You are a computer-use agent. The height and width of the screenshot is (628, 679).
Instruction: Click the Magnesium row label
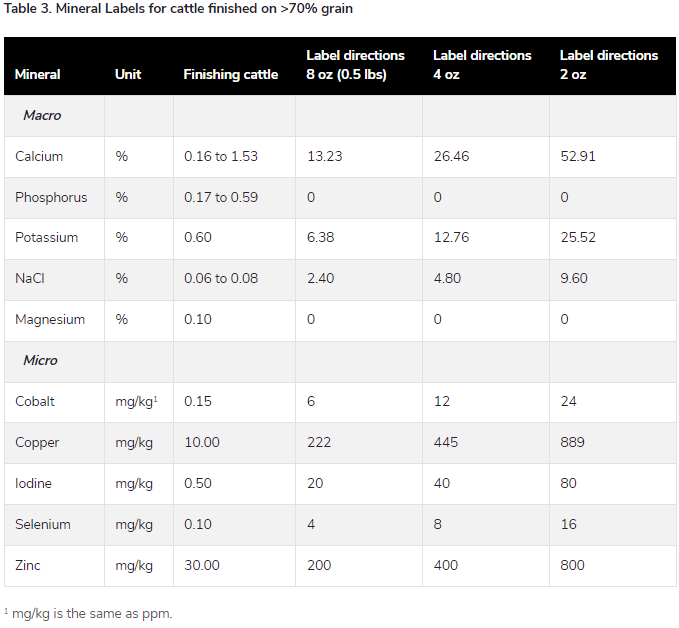[x=50, y=320]
